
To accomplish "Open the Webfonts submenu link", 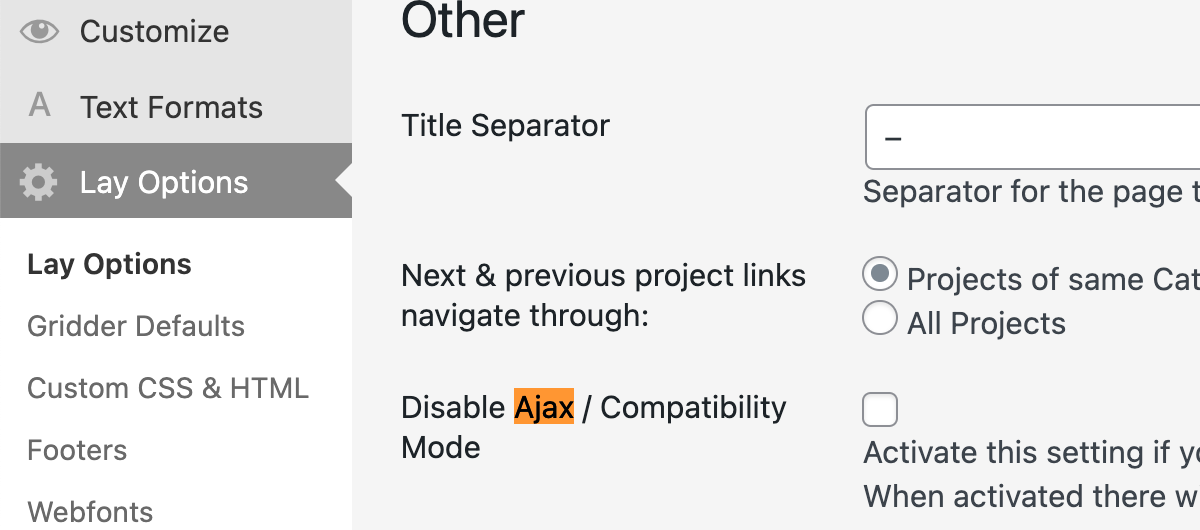I will click(90, 512).
